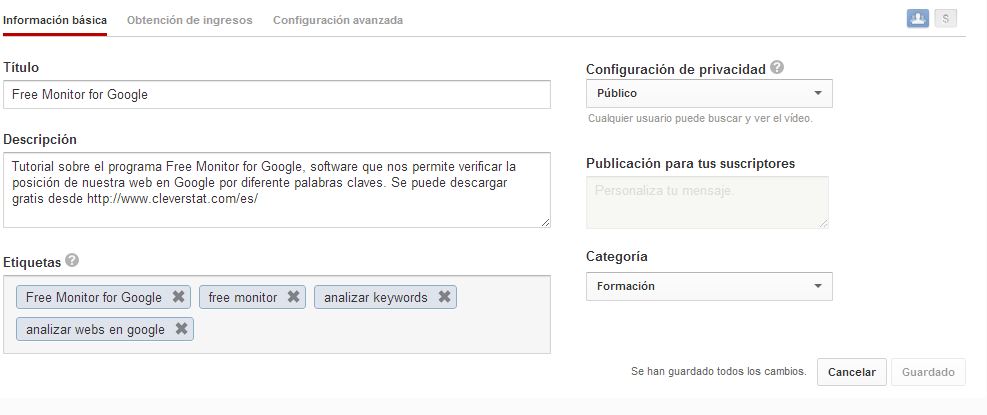This screenshot has width=987, height=415.
Task: Open the Obtención de ingresos tab
Action: [189, 20]
